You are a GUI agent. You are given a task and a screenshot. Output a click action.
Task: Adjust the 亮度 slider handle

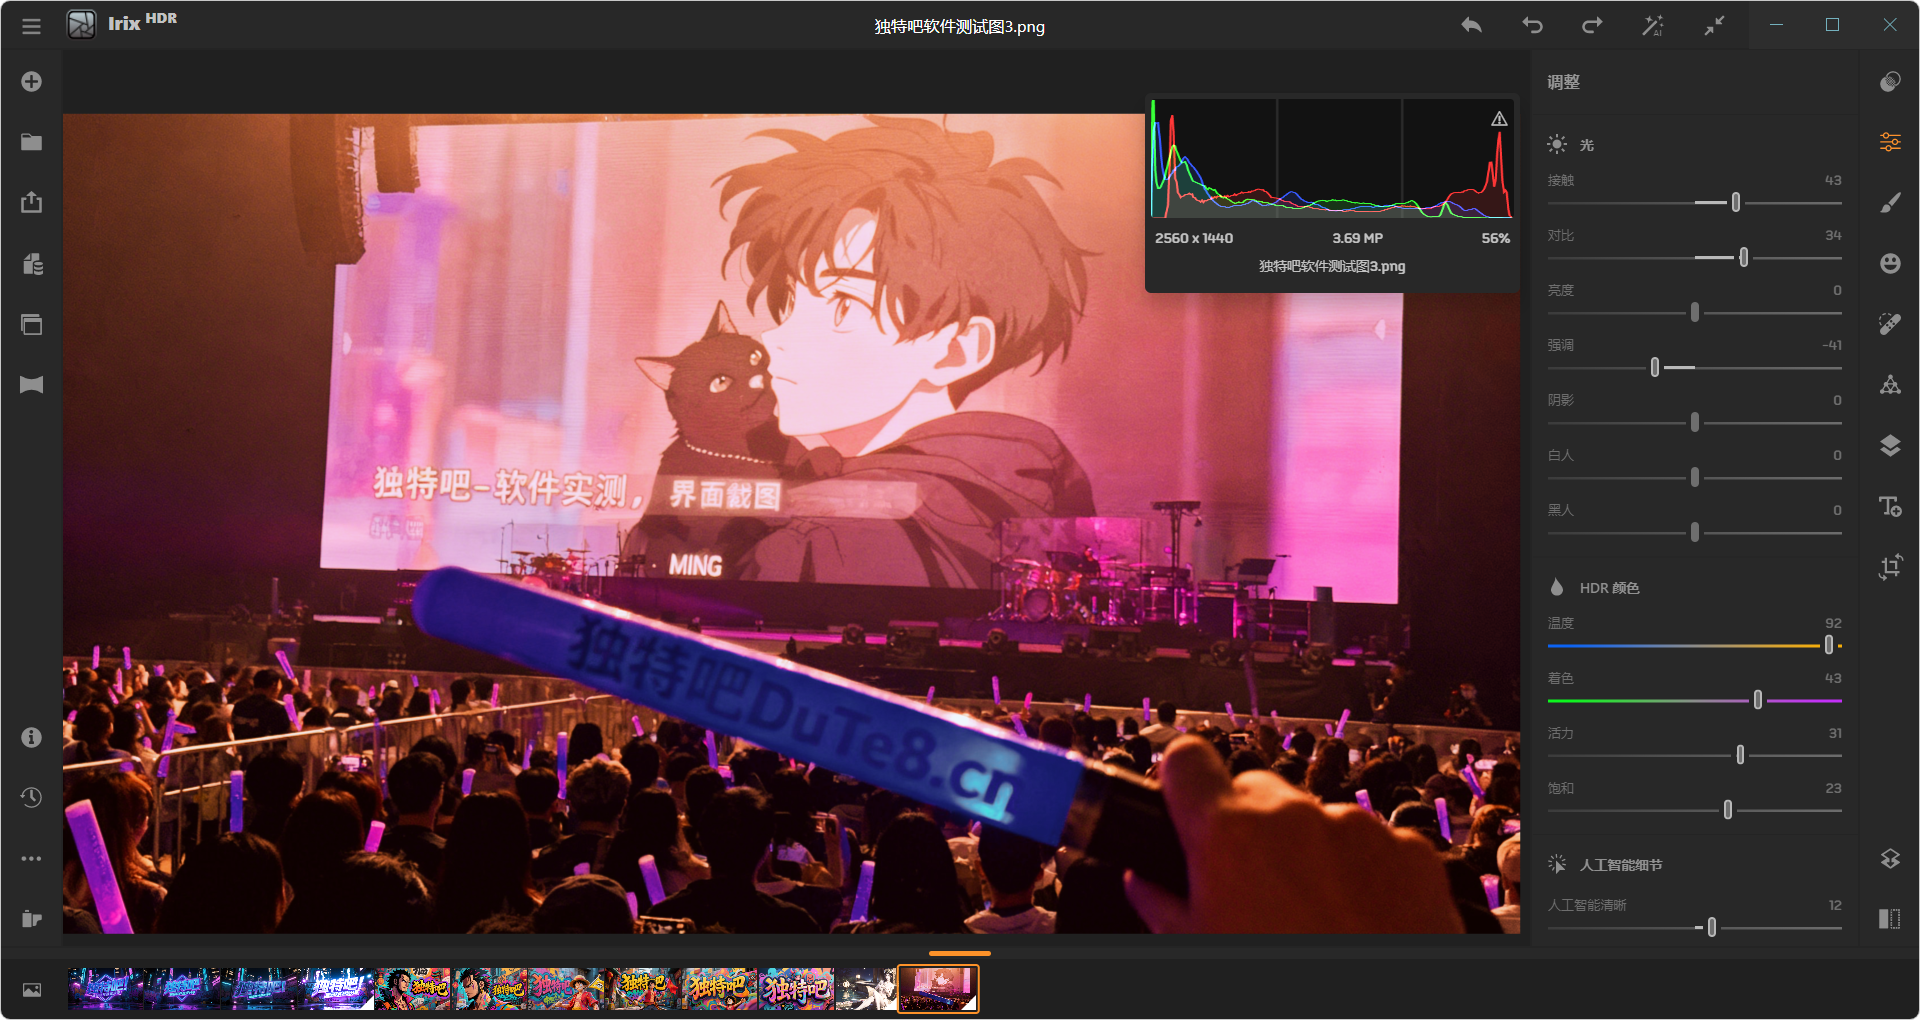click(x=1694, y=312)
